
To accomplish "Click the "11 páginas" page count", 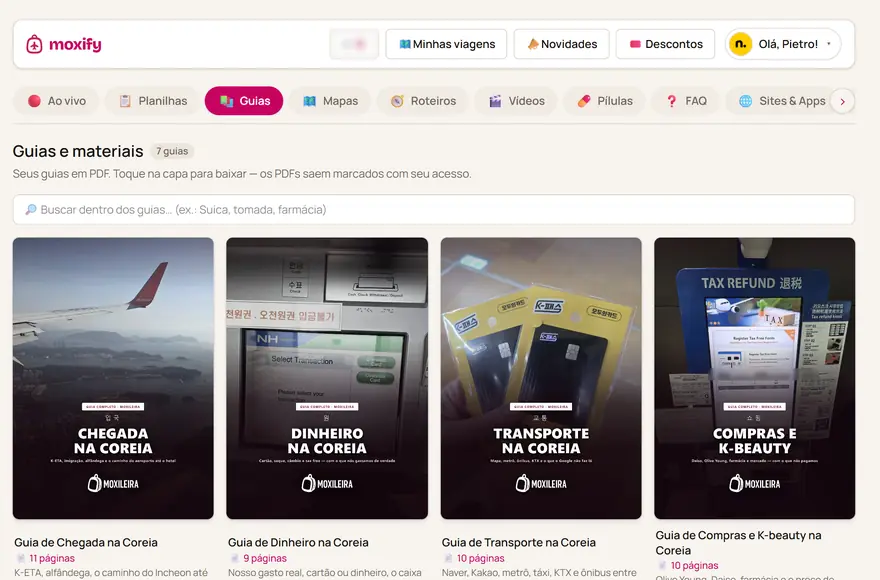I will pos(52,558).
